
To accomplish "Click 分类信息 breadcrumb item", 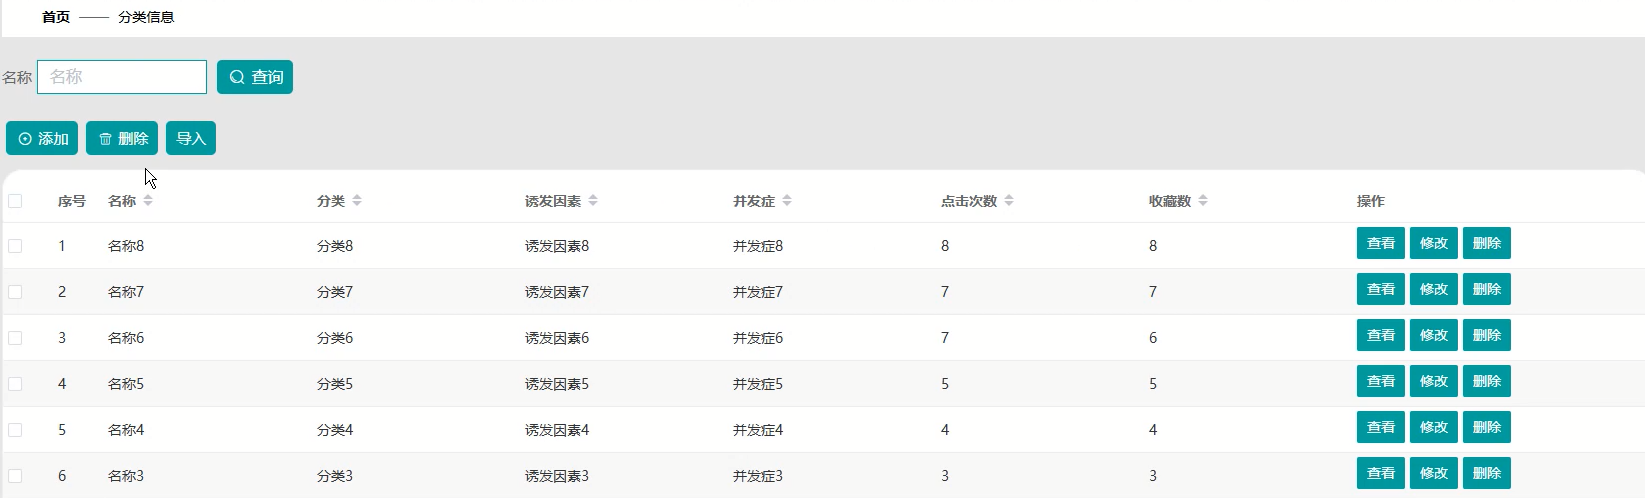I will 146,17.
